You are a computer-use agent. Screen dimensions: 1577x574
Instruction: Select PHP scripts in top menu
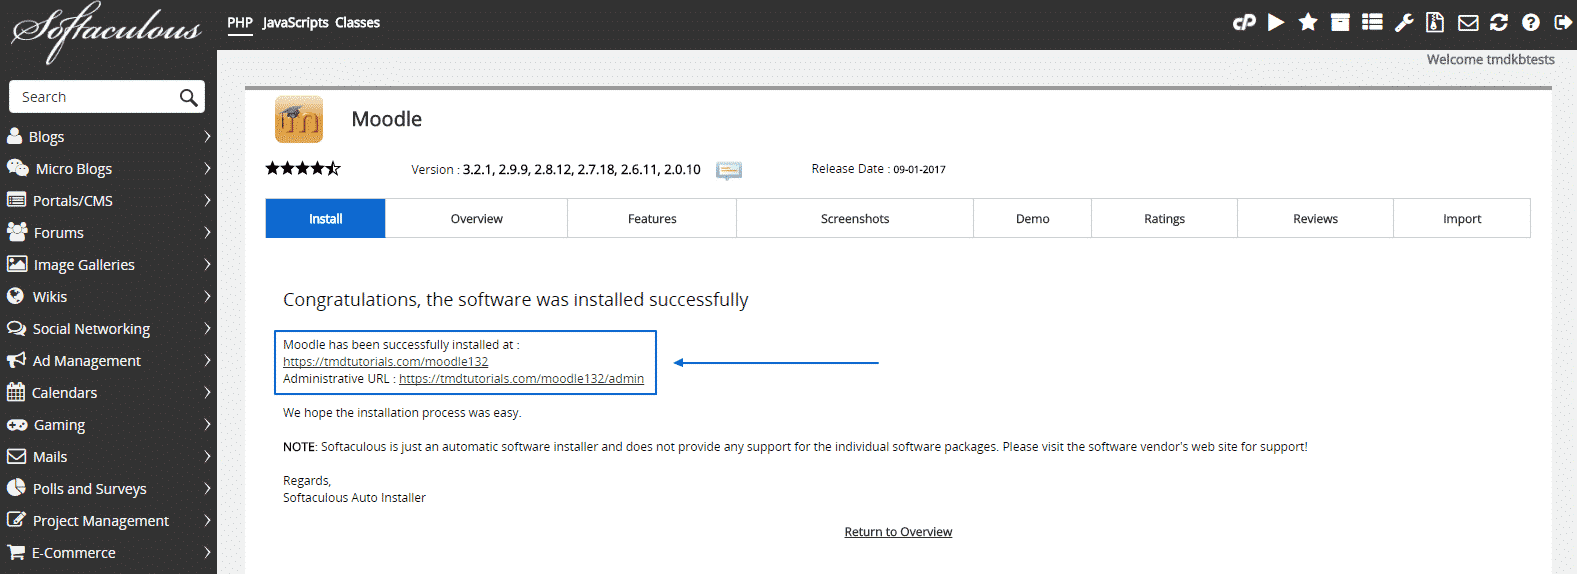point(240,22)
